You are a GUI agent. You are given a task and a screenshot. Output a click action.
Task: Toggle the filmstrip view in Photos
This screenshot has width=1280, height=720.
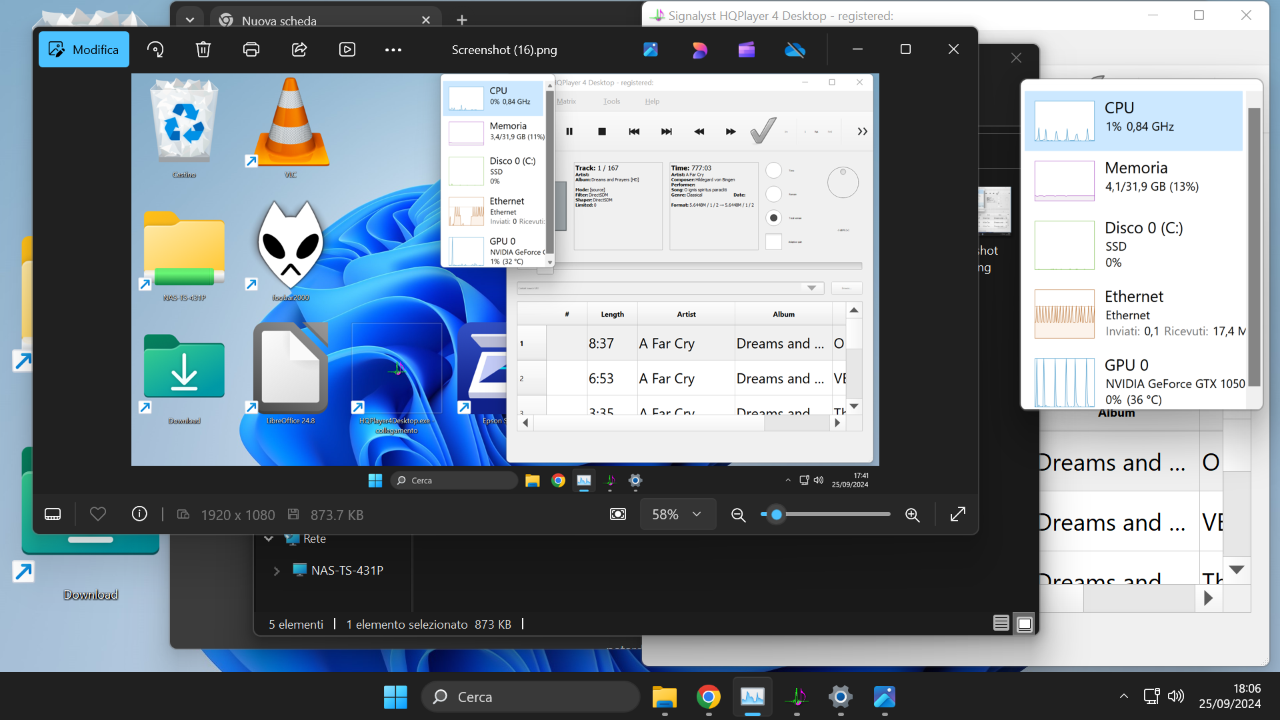pyautogui.click(x=53, y=514)
